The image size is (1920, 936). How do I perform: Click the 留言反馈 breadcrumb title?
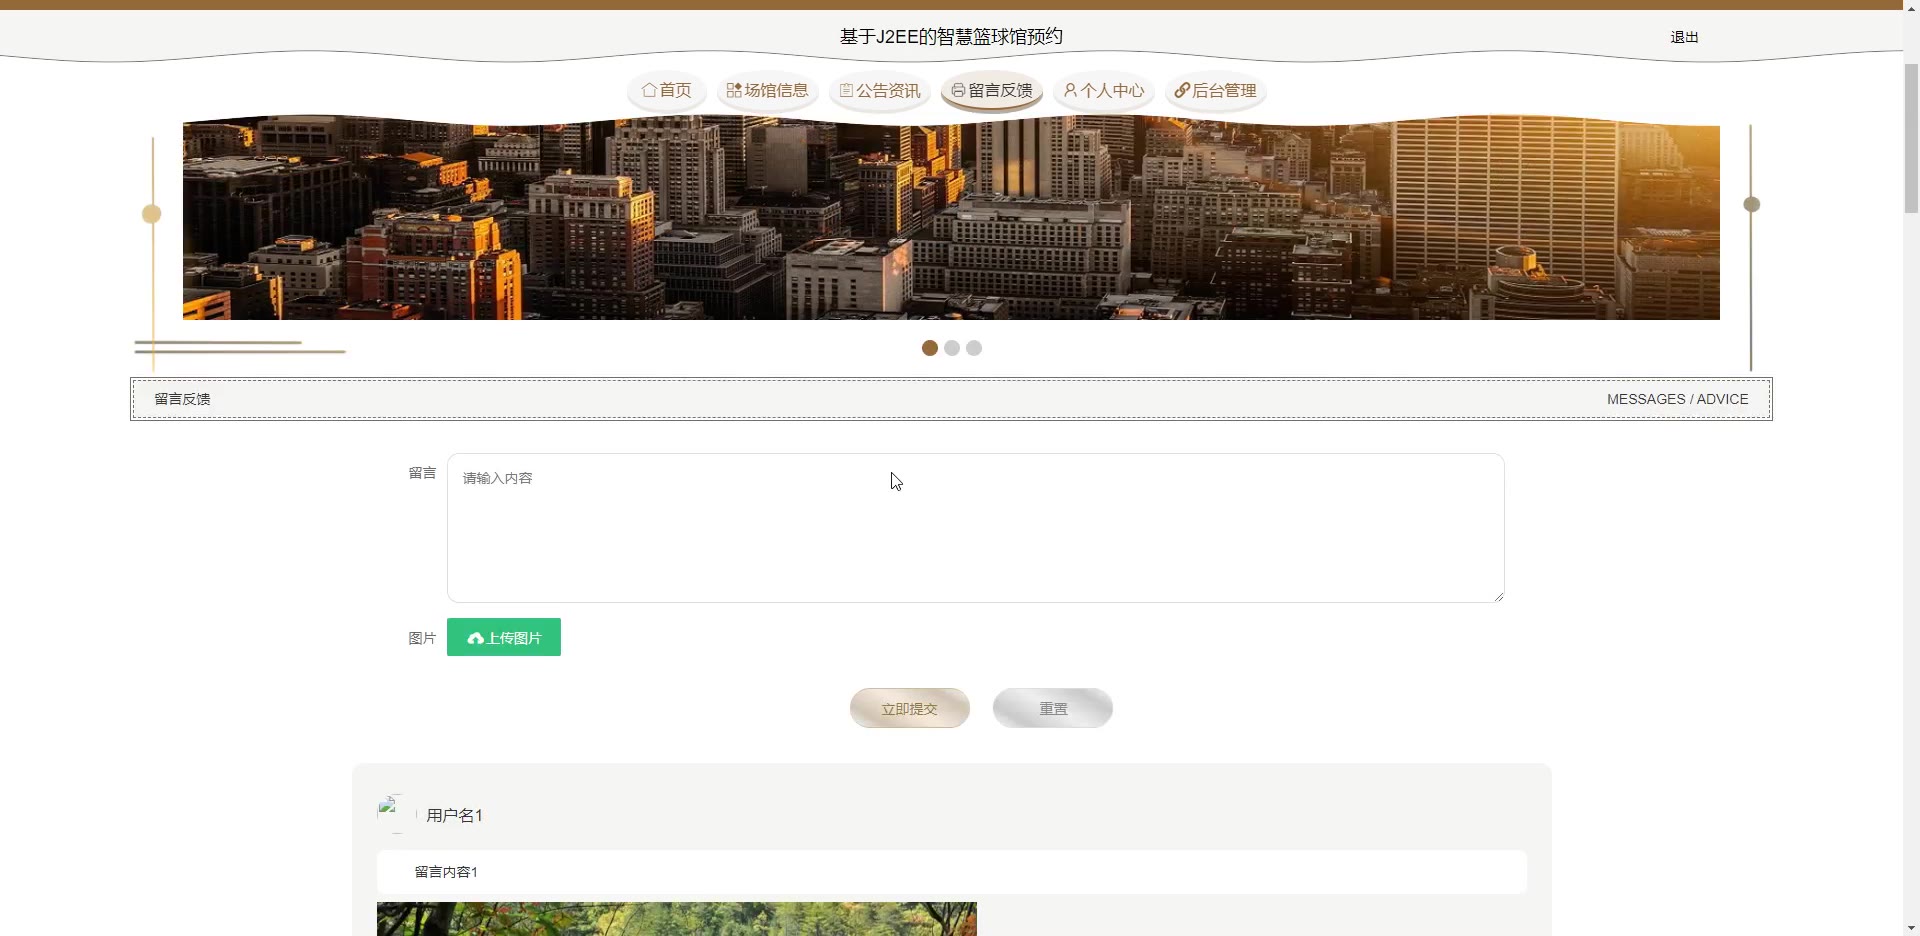182,399
